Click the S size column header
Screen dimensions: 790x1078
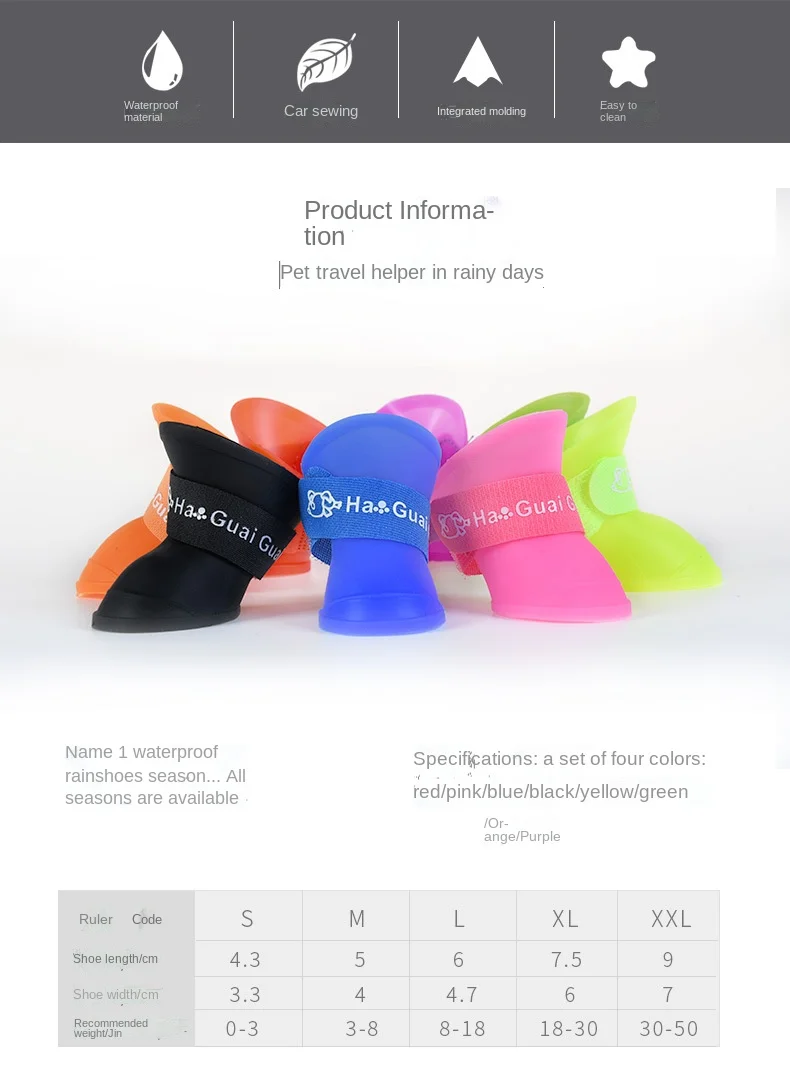click(x=248, y=918)
